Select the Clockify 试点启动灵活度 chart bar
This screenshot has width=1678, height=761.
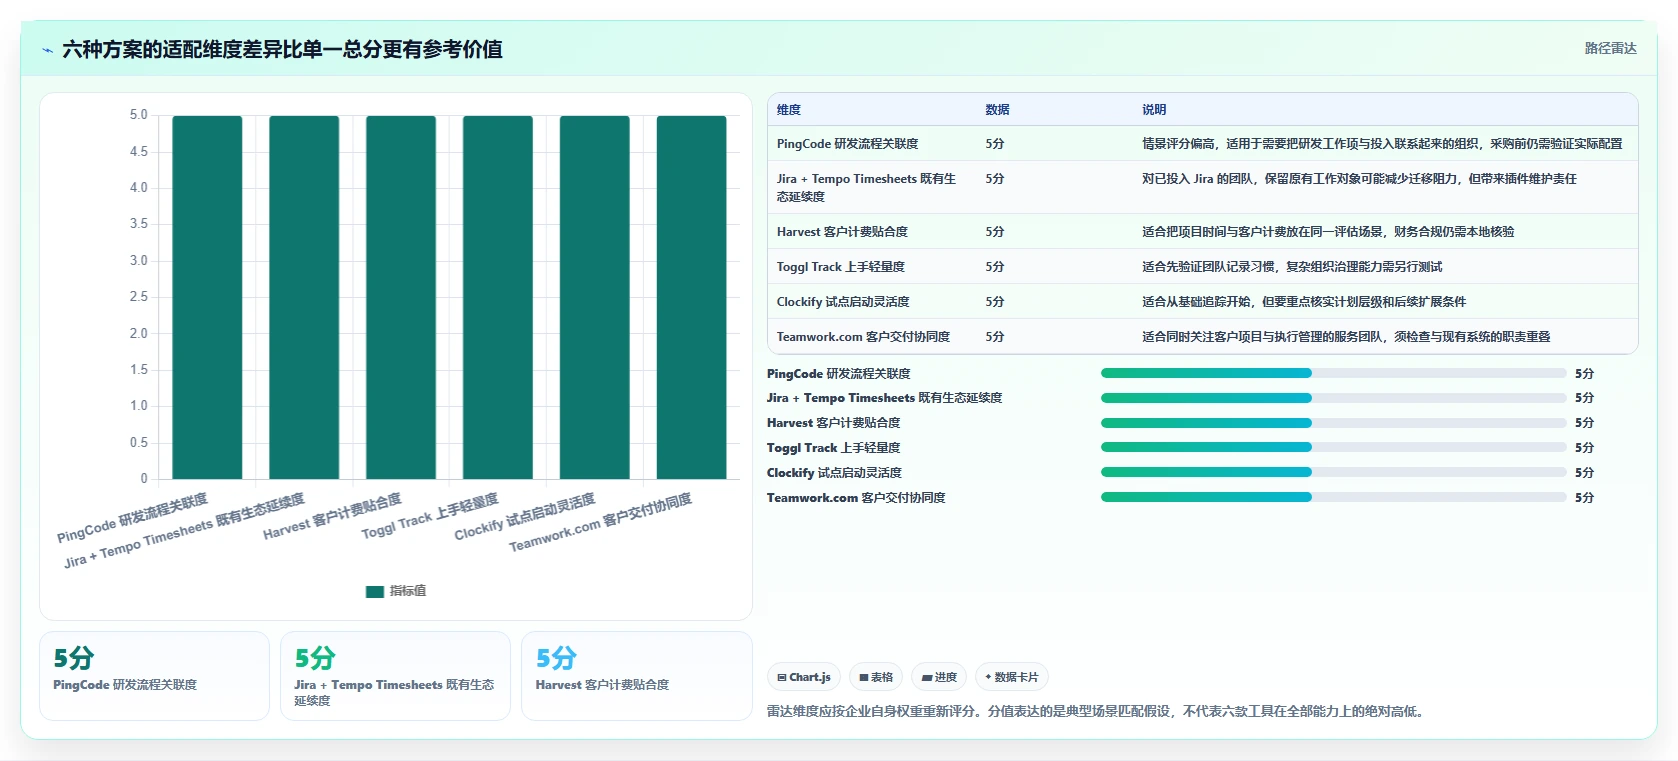click(595, 297)
